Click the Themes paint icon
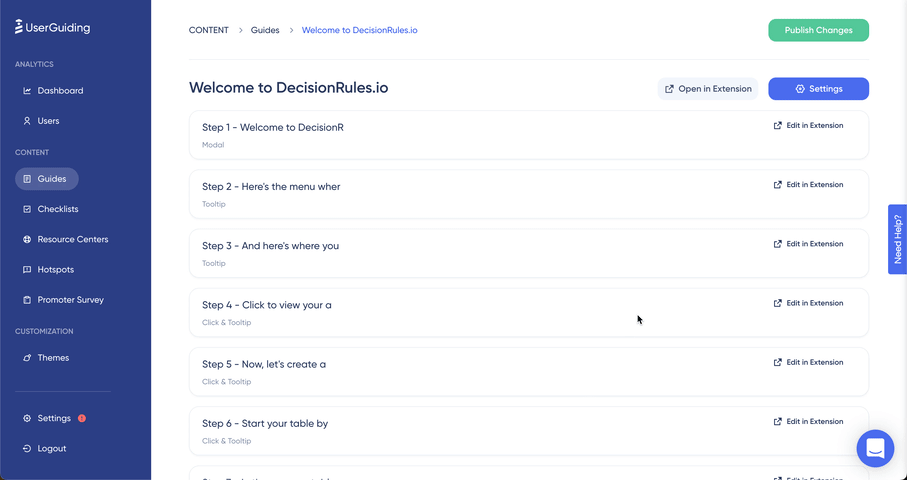The width and height of the screenshot is (907, 480). (x=27, y=358)
